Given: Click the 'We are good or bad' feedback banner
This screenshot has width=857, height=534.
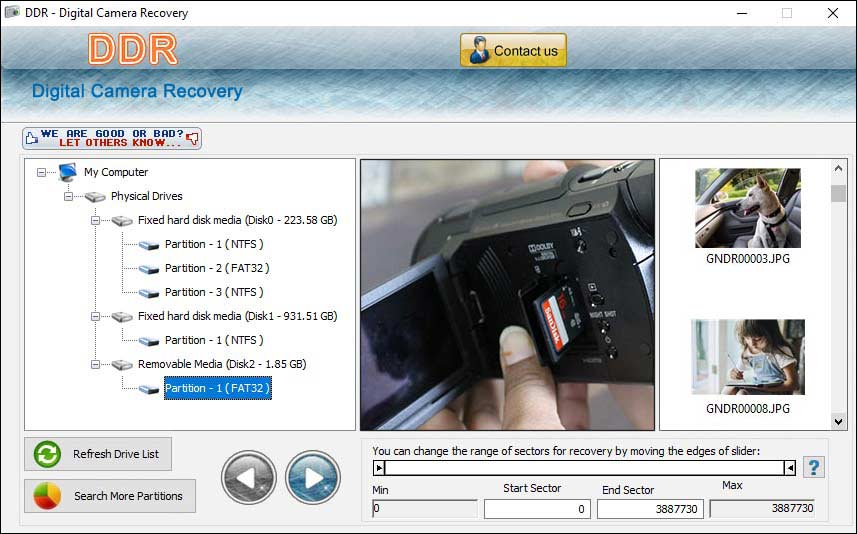Looking at the screenshot, I should coord(112,138).
